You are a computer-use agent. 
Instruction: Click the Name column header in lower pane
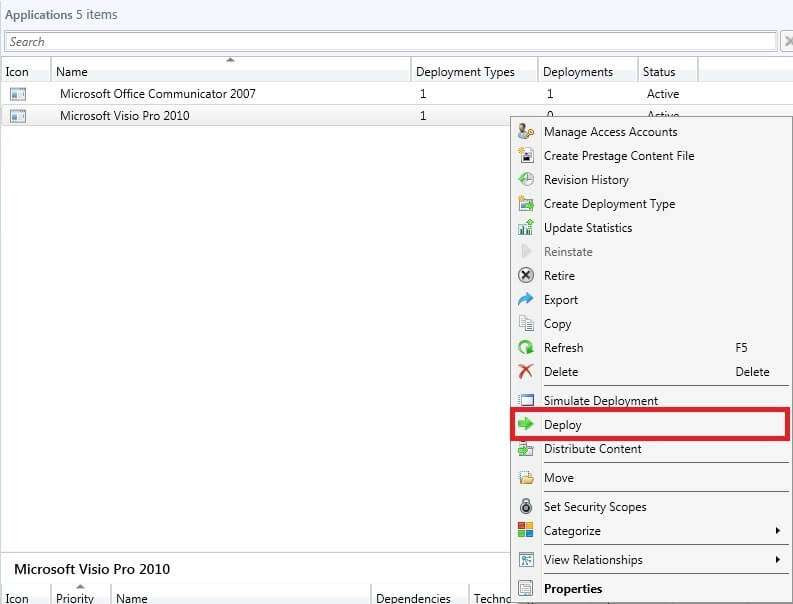[x=241, y=596]
